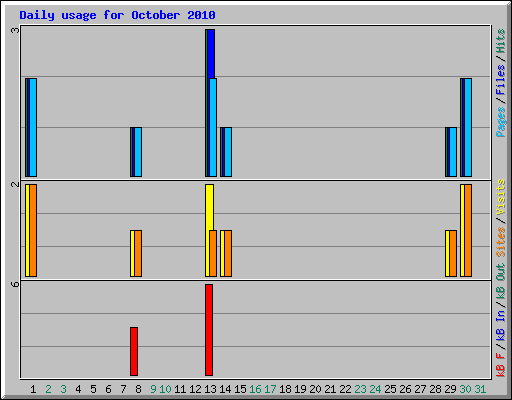The height and width of the screenshot is (400, 512).
Task: Select the orange Sites bar on day 14
Action: point(228,253)
